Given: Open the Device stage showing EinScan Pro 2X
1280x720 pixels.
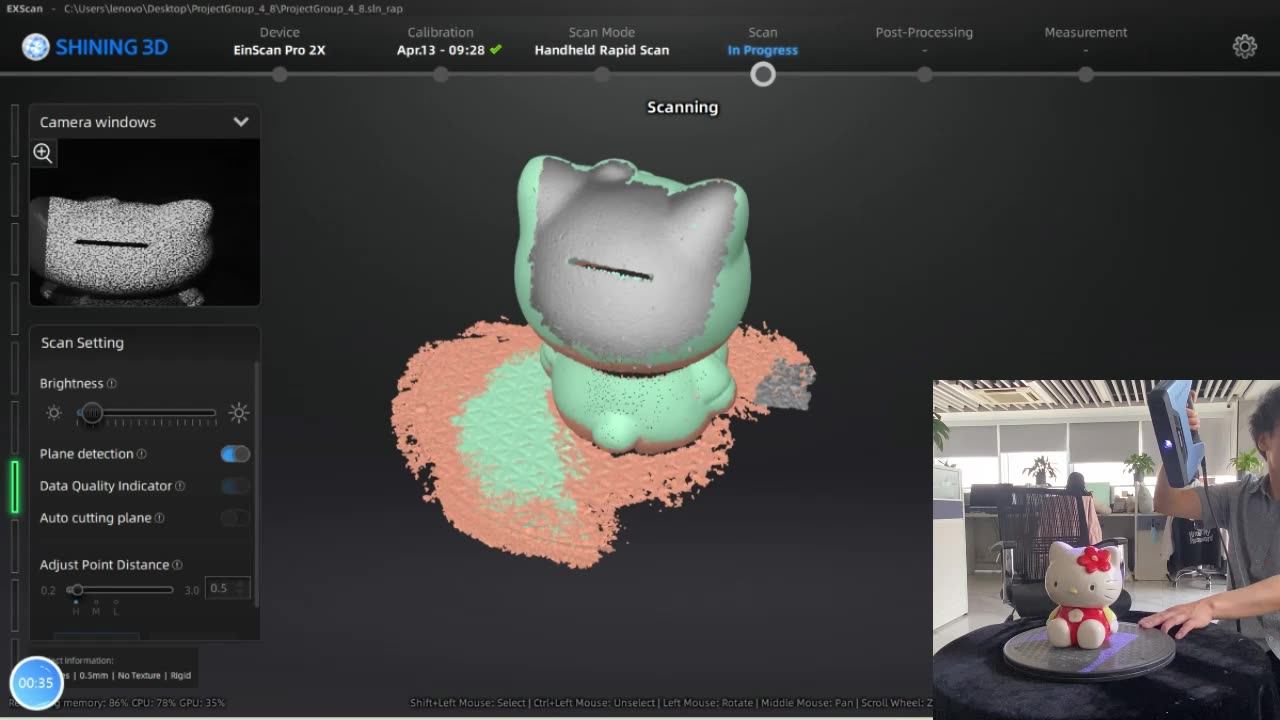Looking at the screenshot, I should click(x=279, y=40).
